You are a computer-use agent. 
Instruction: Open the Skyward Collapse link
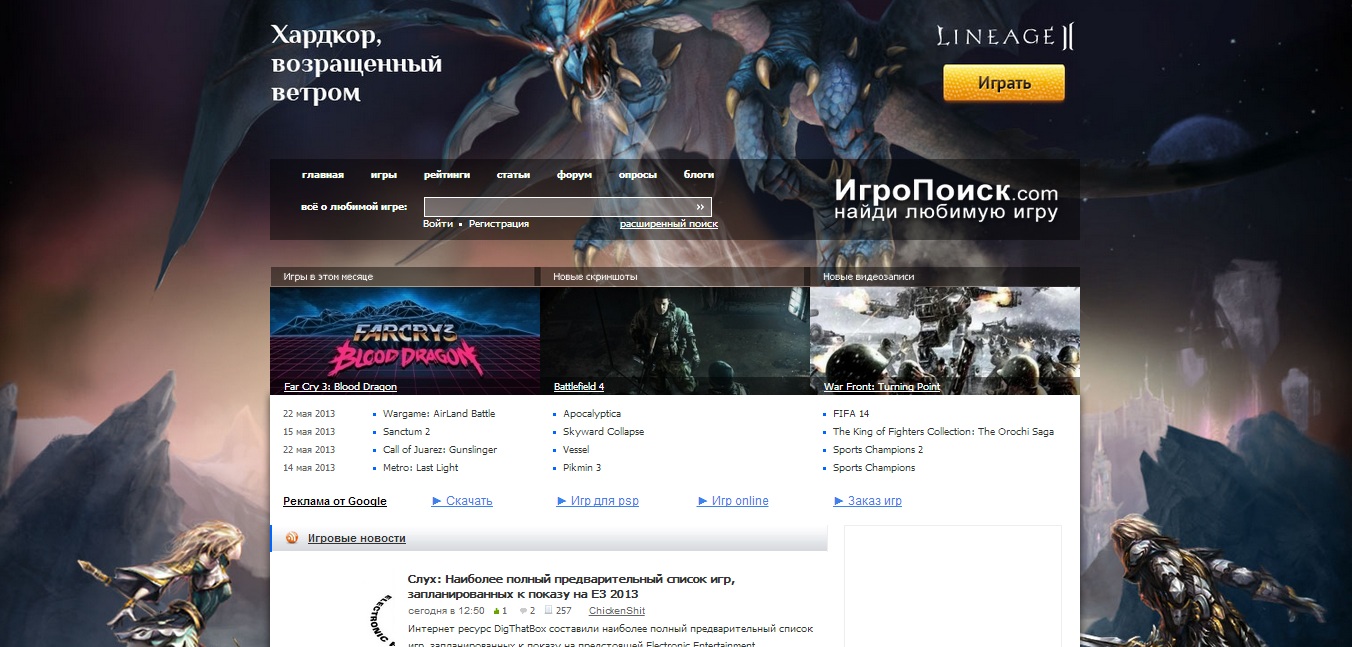[x=604, y=432]
